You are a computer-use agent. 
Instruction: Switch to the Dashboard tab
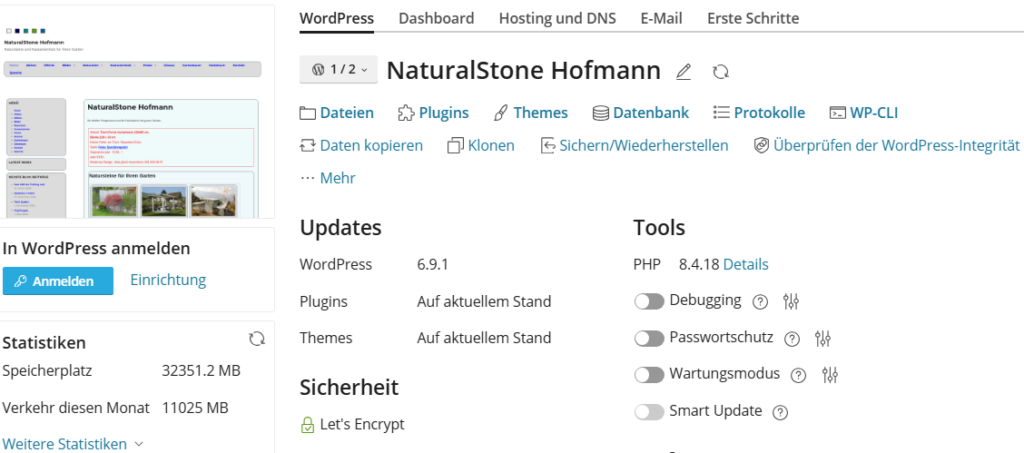pos(436,18)
